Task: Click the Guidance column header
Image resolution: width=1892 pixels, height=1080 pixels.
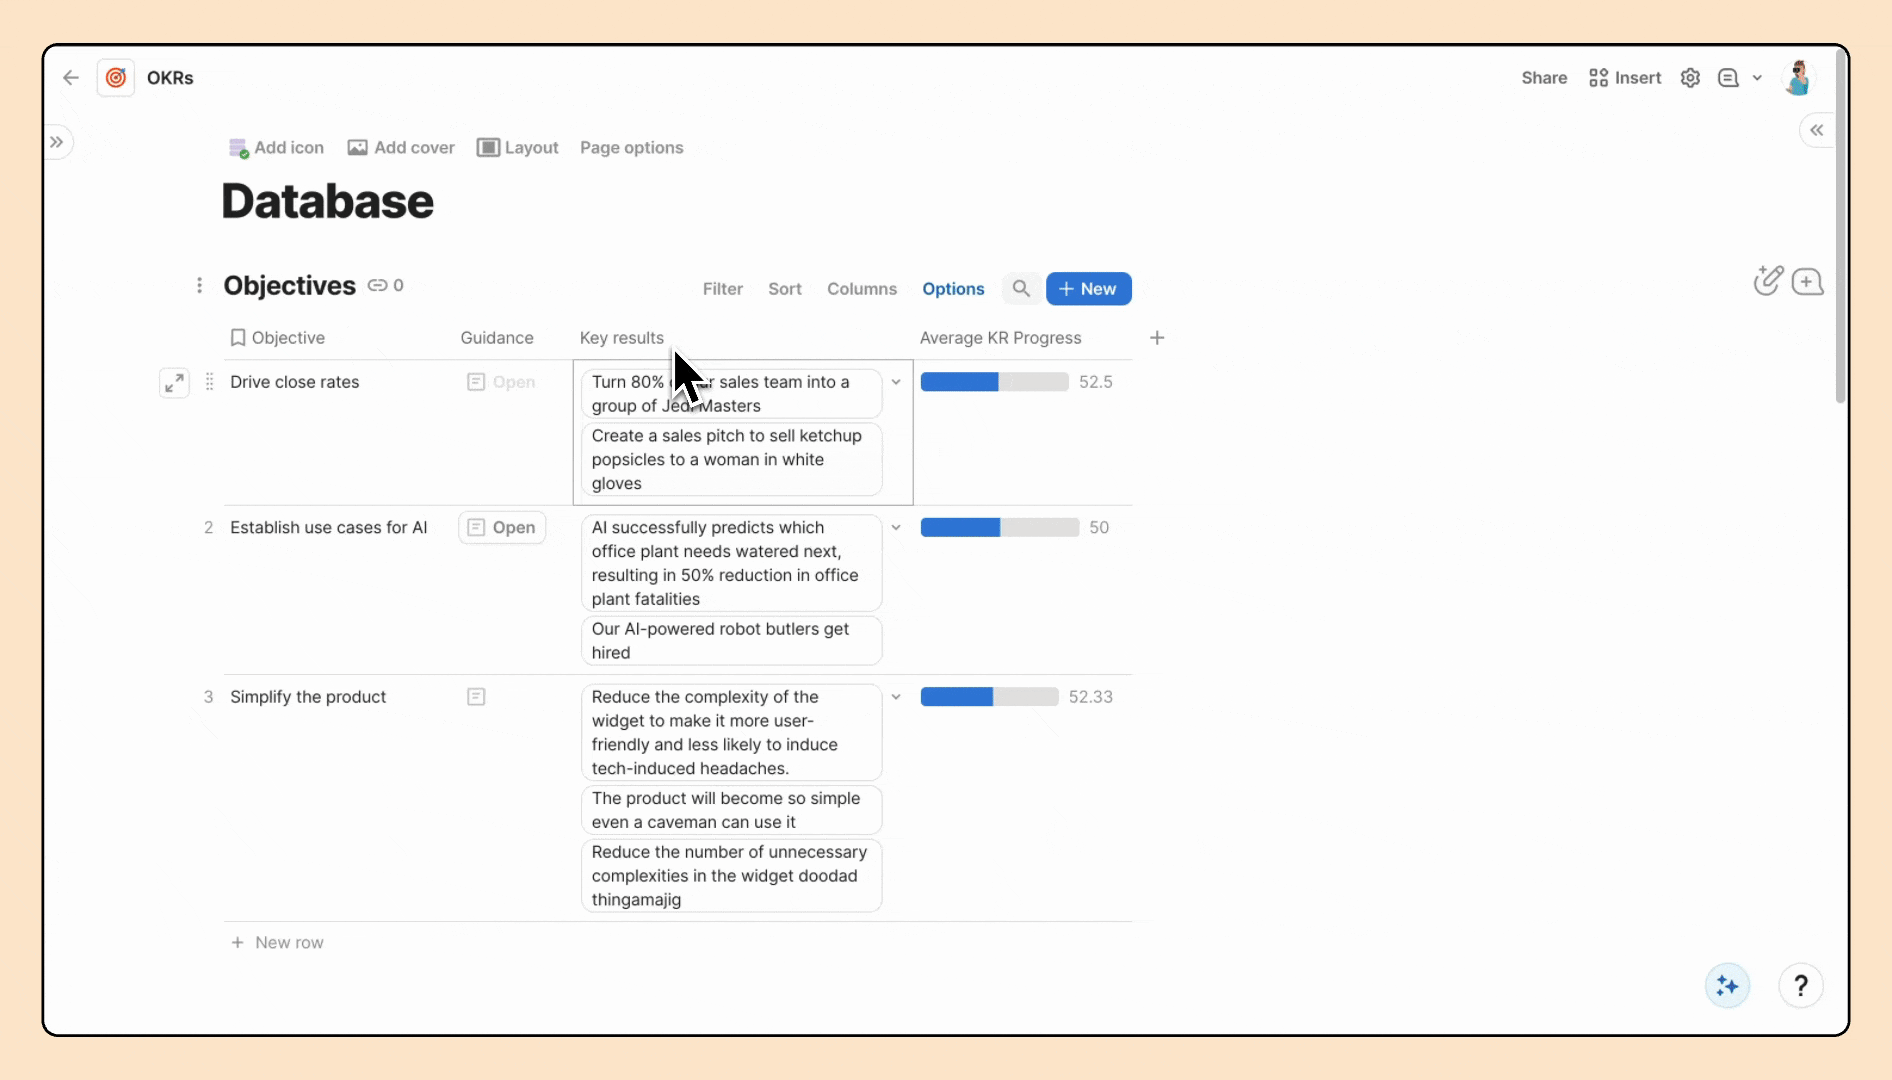Action: point(497,338)
